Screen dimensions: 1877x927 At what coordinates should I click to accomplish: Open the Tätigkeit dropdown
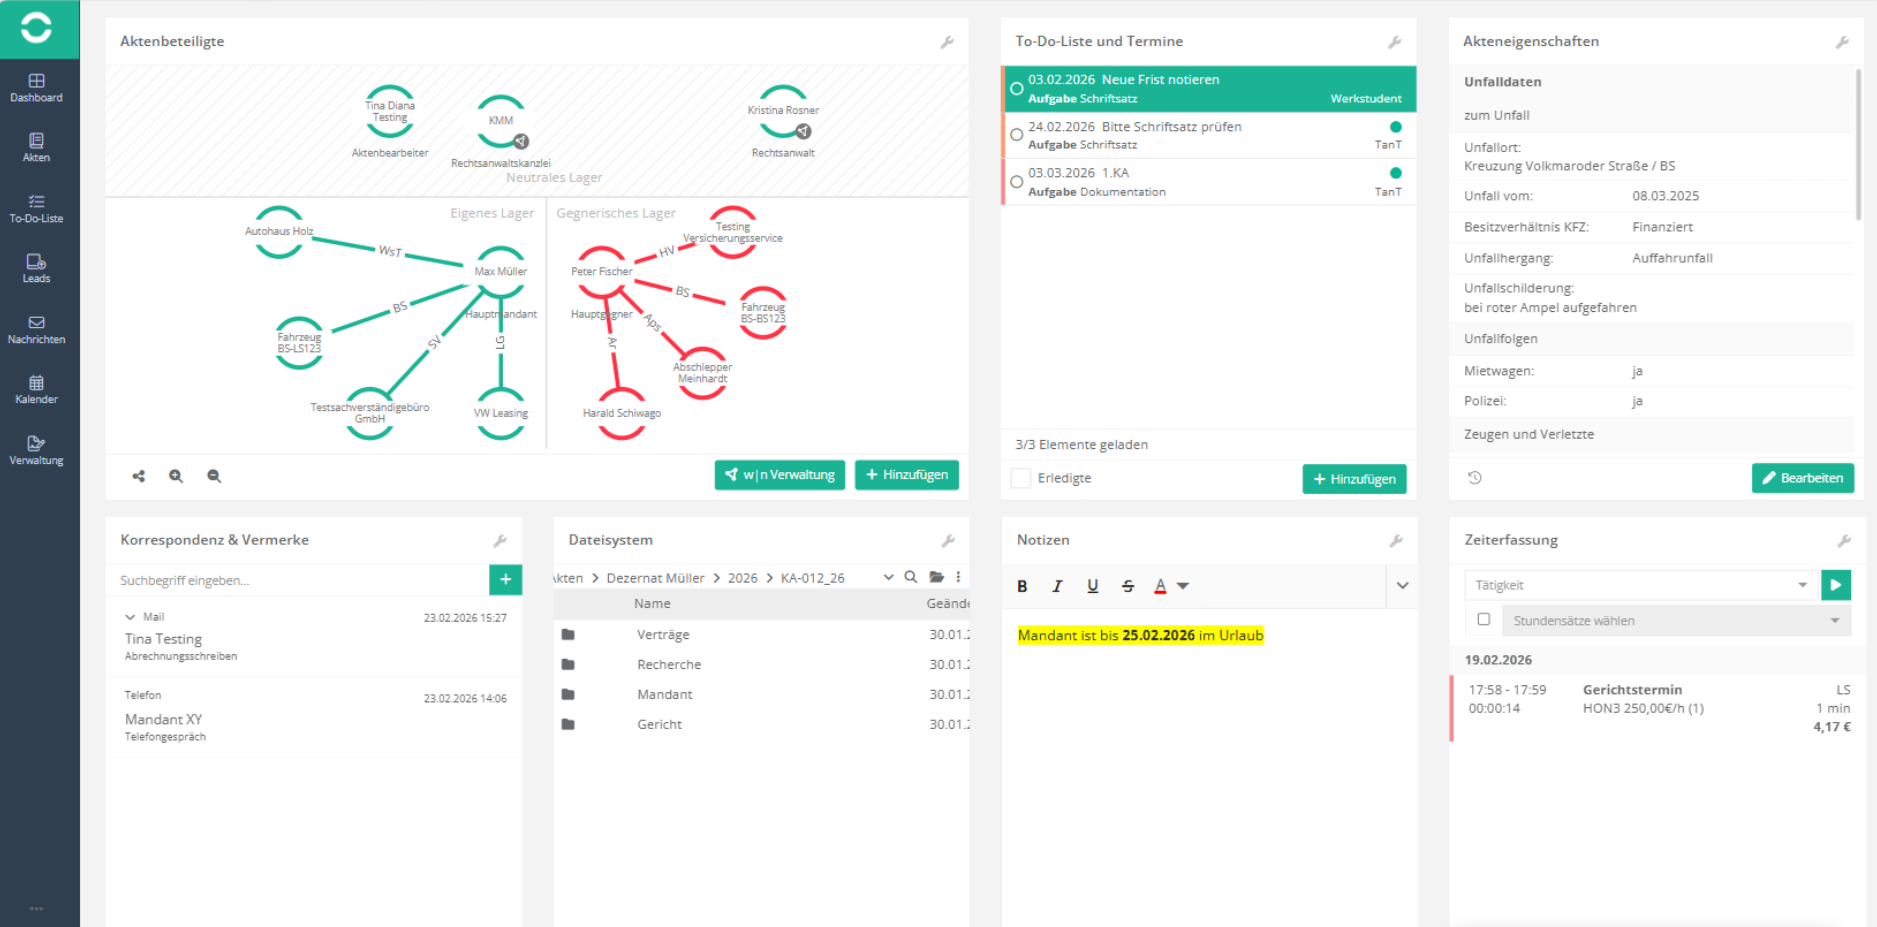[1640, 585]
